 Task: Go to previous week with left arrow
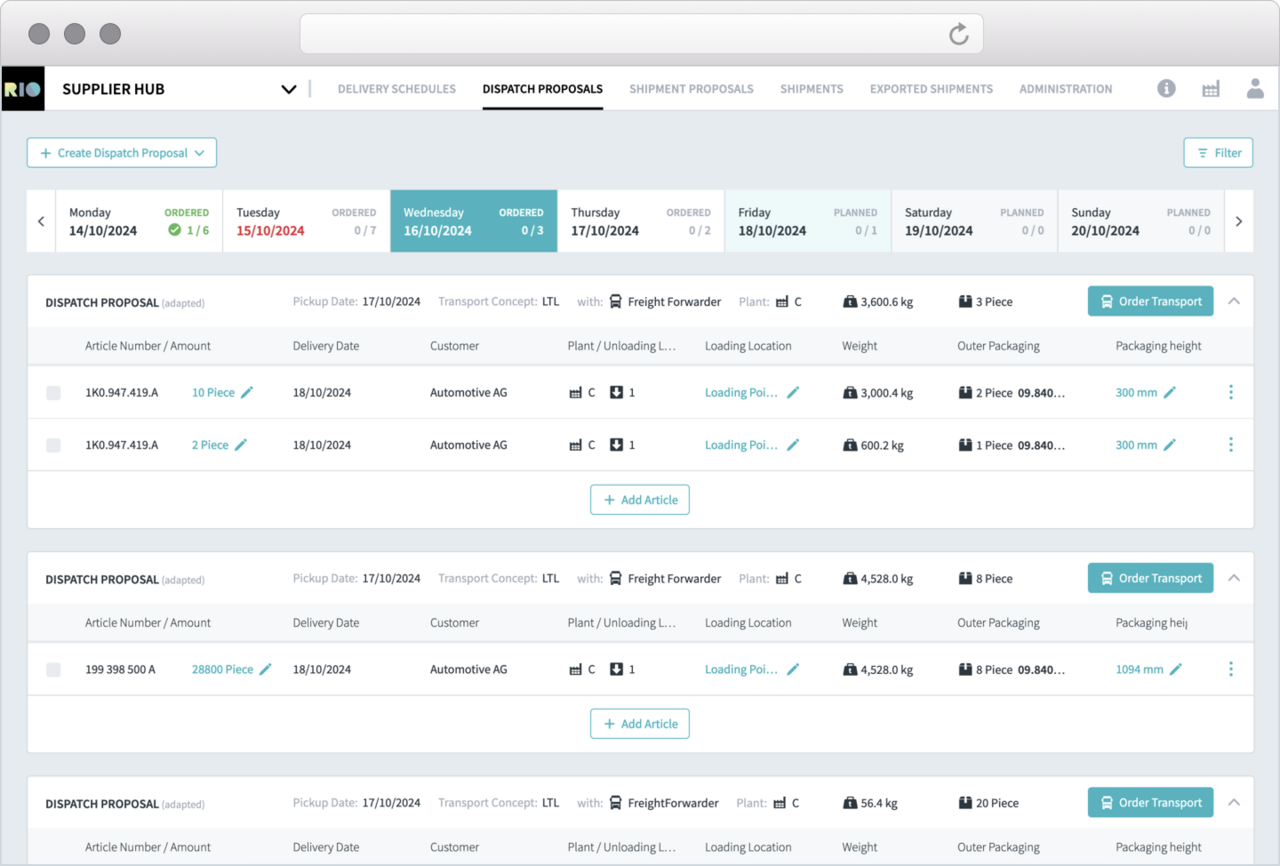(41, 221)
